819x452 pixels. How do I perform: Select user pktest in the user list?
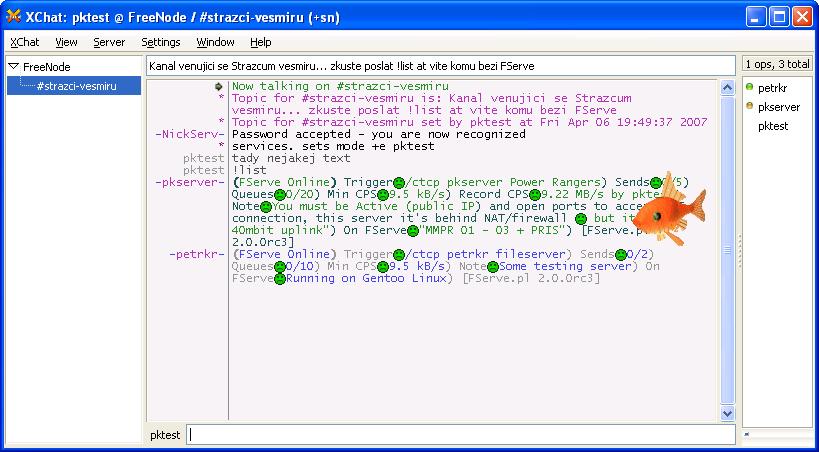point(772,126)
